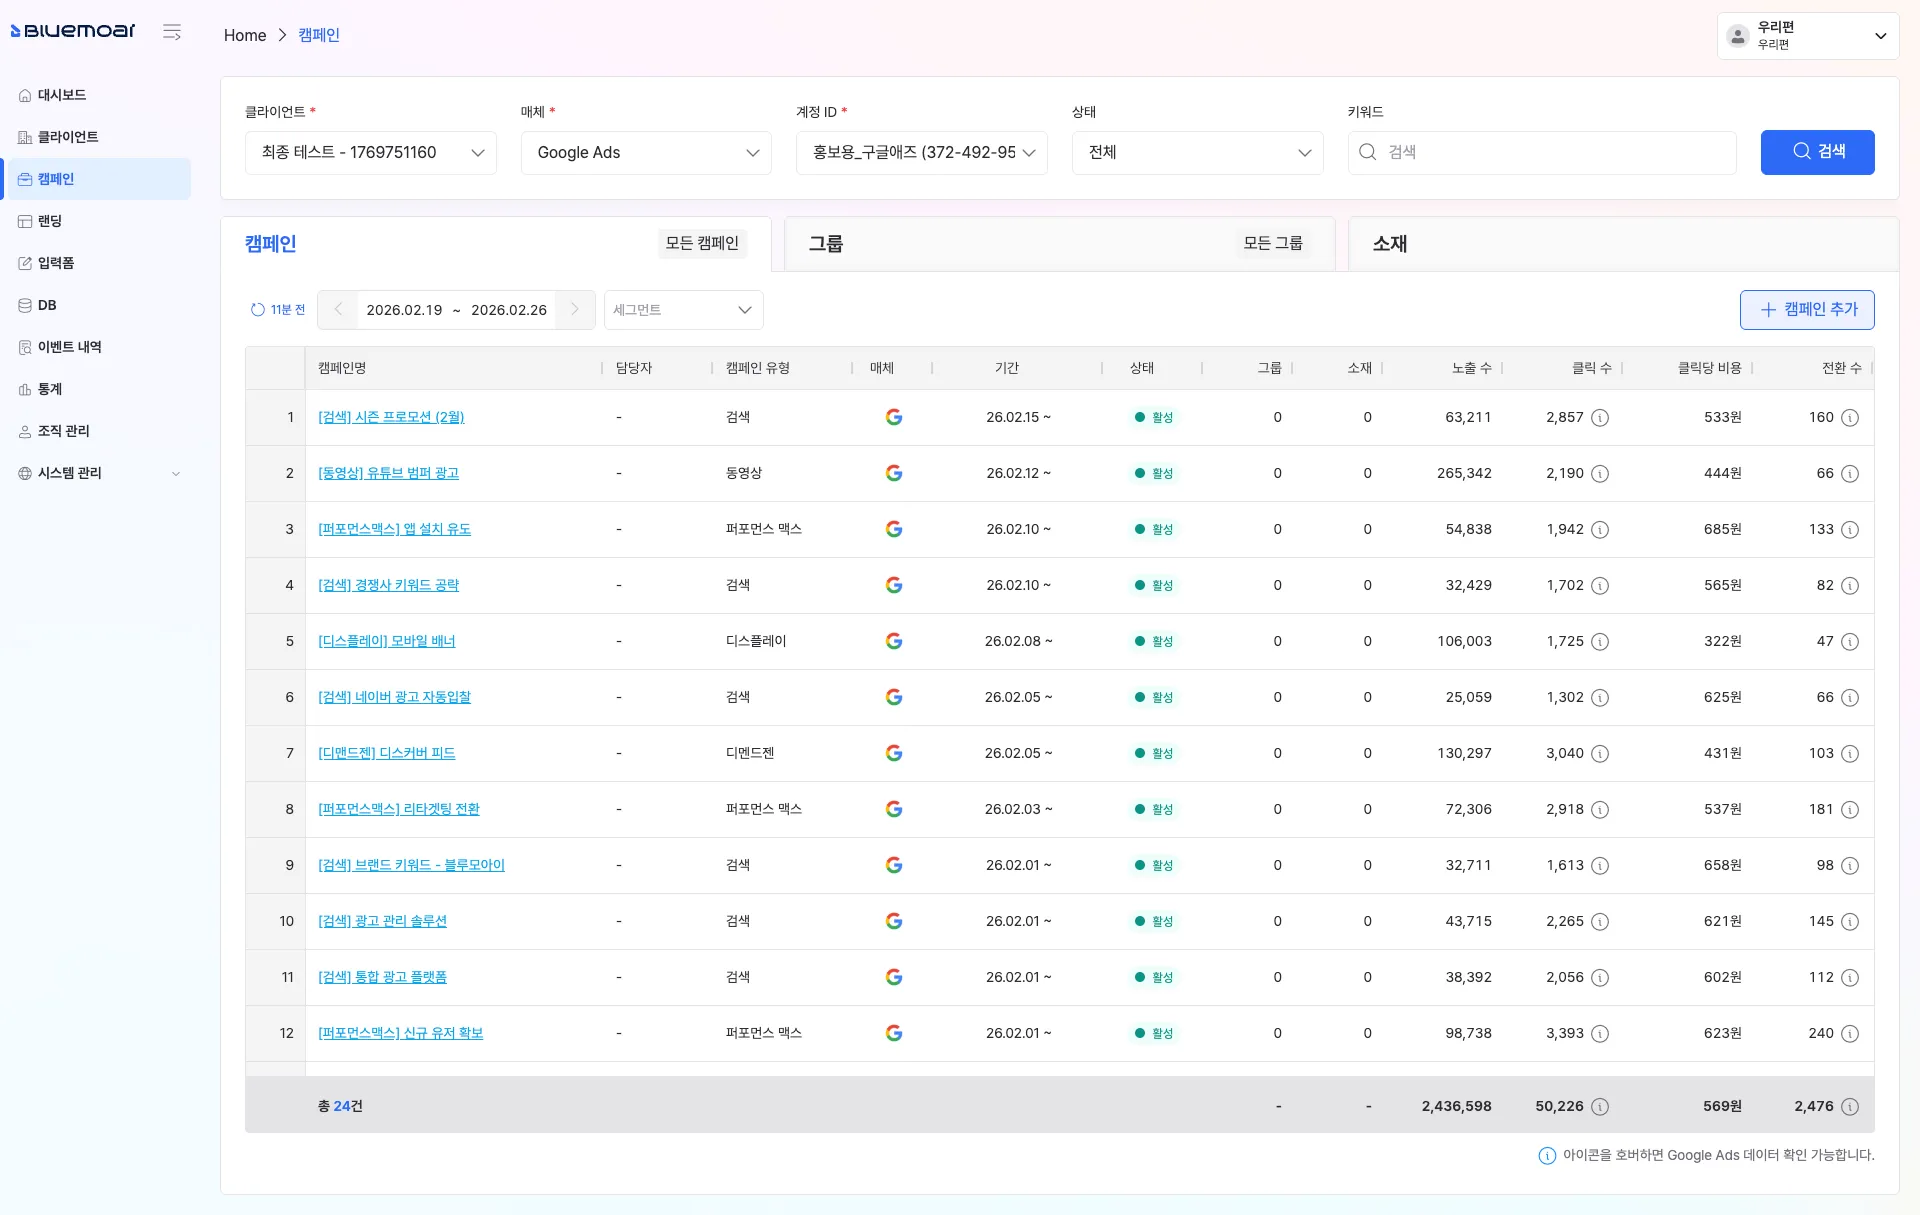Image resolution: width=1920 pixels, height=1215 pixels.
Task: Open DB page in sidebar
Action: click(47, 305)
